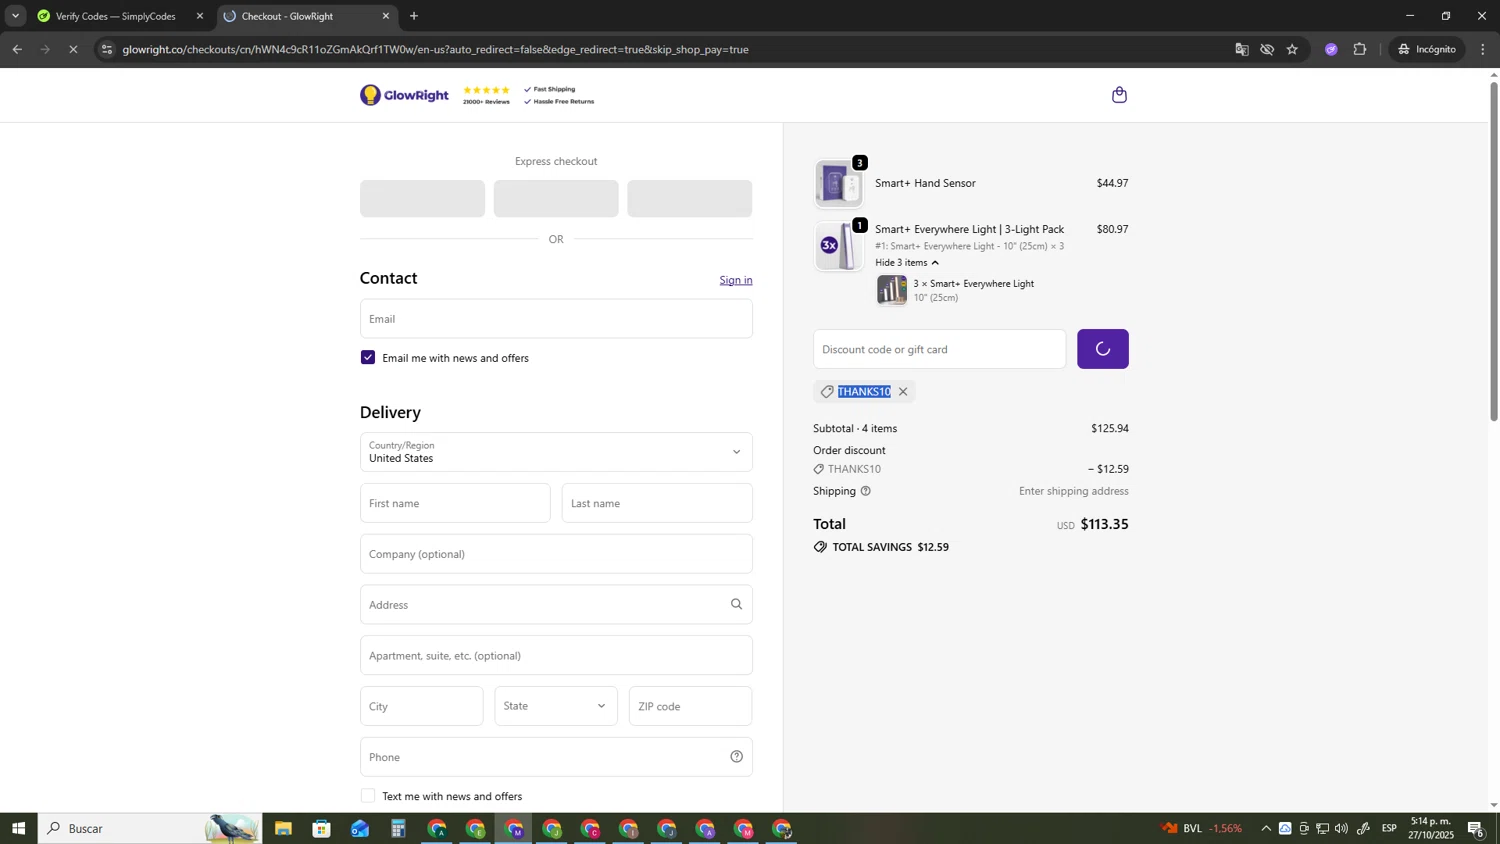Open Outlook in taskbar
This screenshot has height=844, width=1500.
(360, 828)
